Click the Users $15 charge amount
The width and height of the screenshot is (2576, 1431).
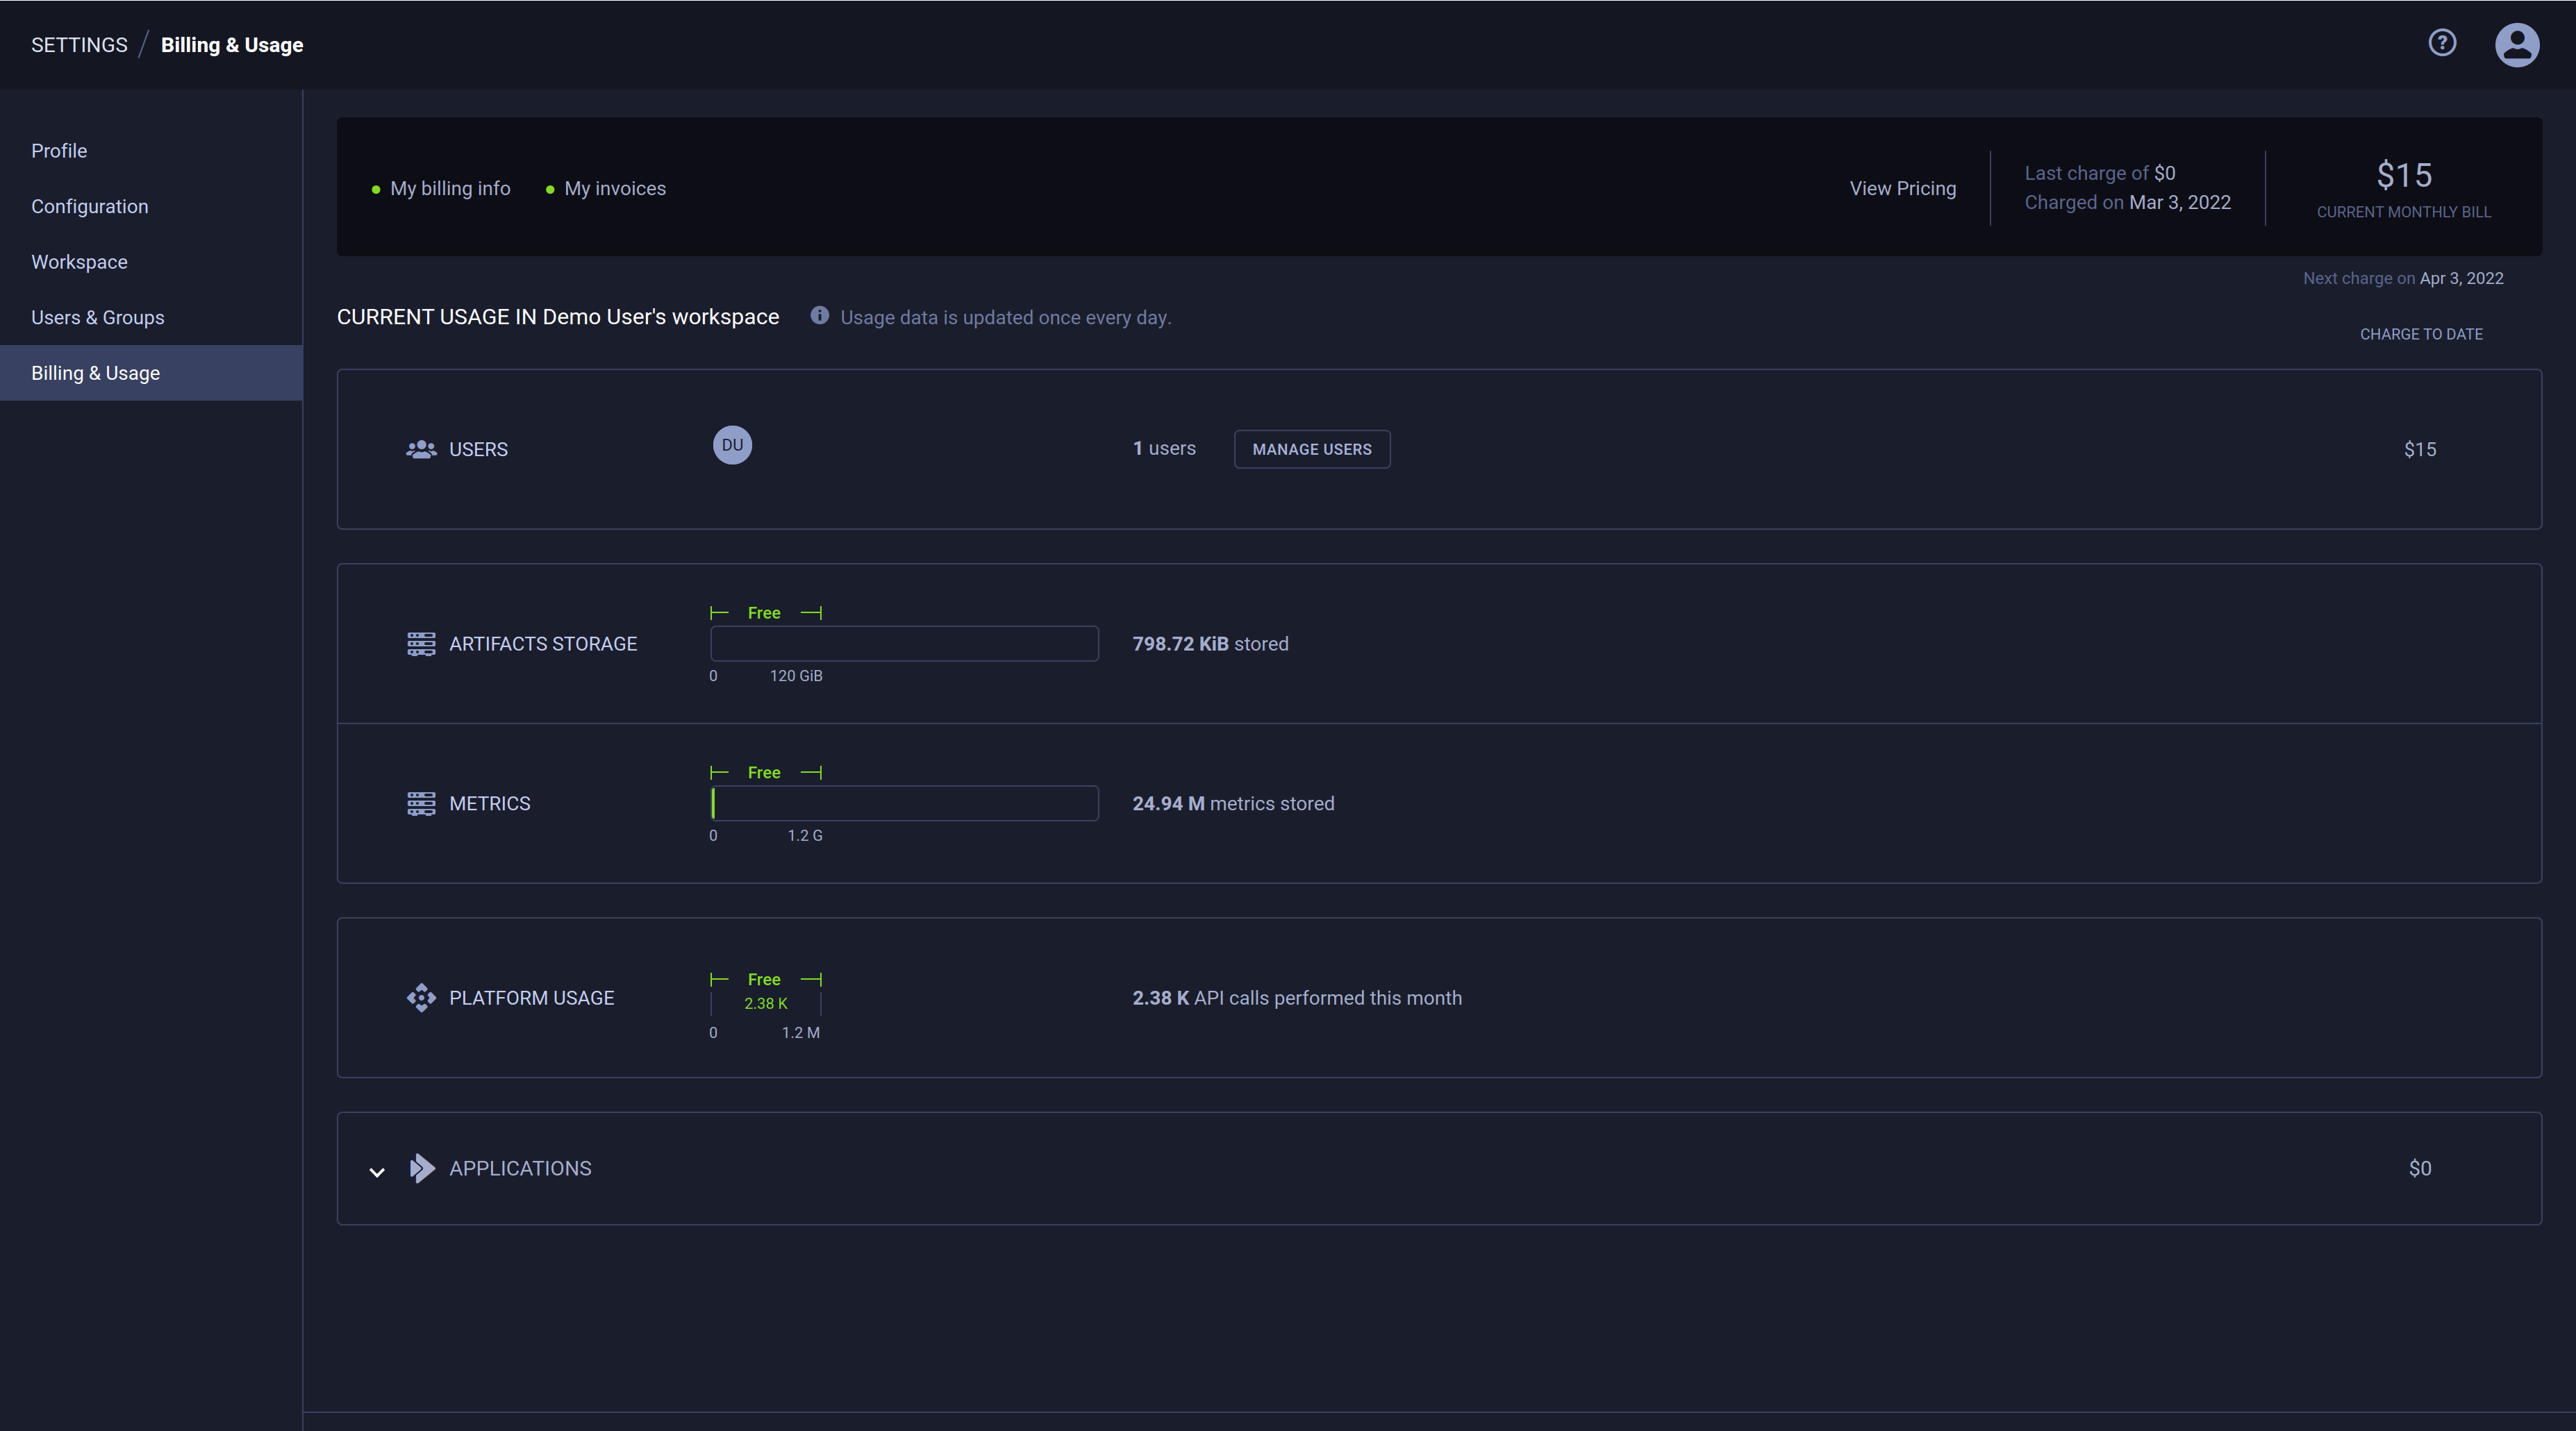coord(2420,449)
